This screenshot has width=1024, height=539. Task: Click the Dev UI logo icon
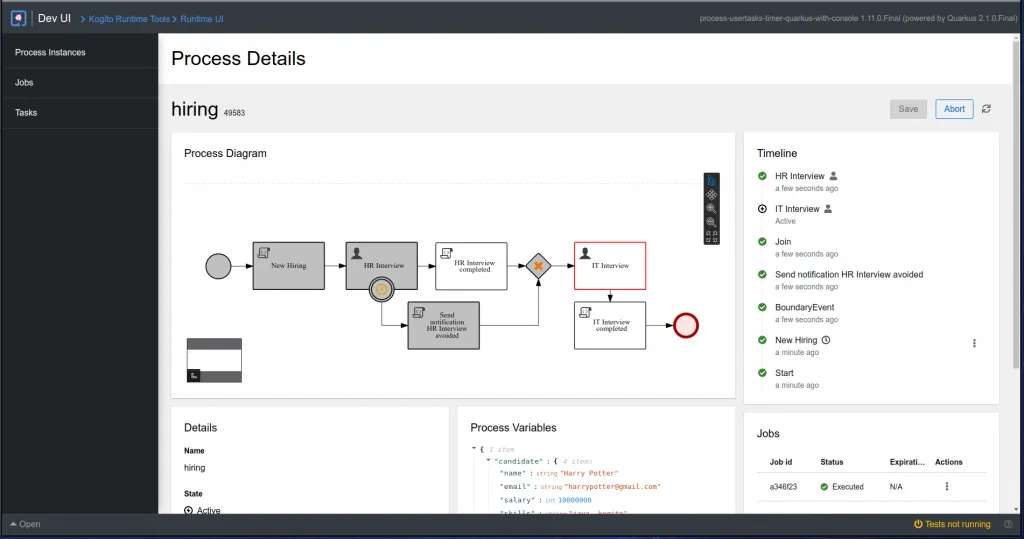[x=18, y=18]
